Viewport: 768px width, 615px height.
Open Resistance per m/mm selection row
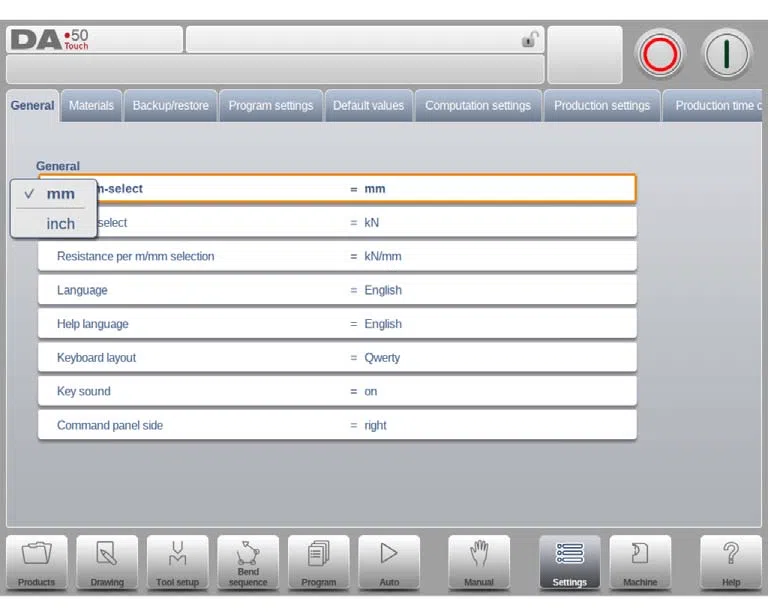click(337, 256)
